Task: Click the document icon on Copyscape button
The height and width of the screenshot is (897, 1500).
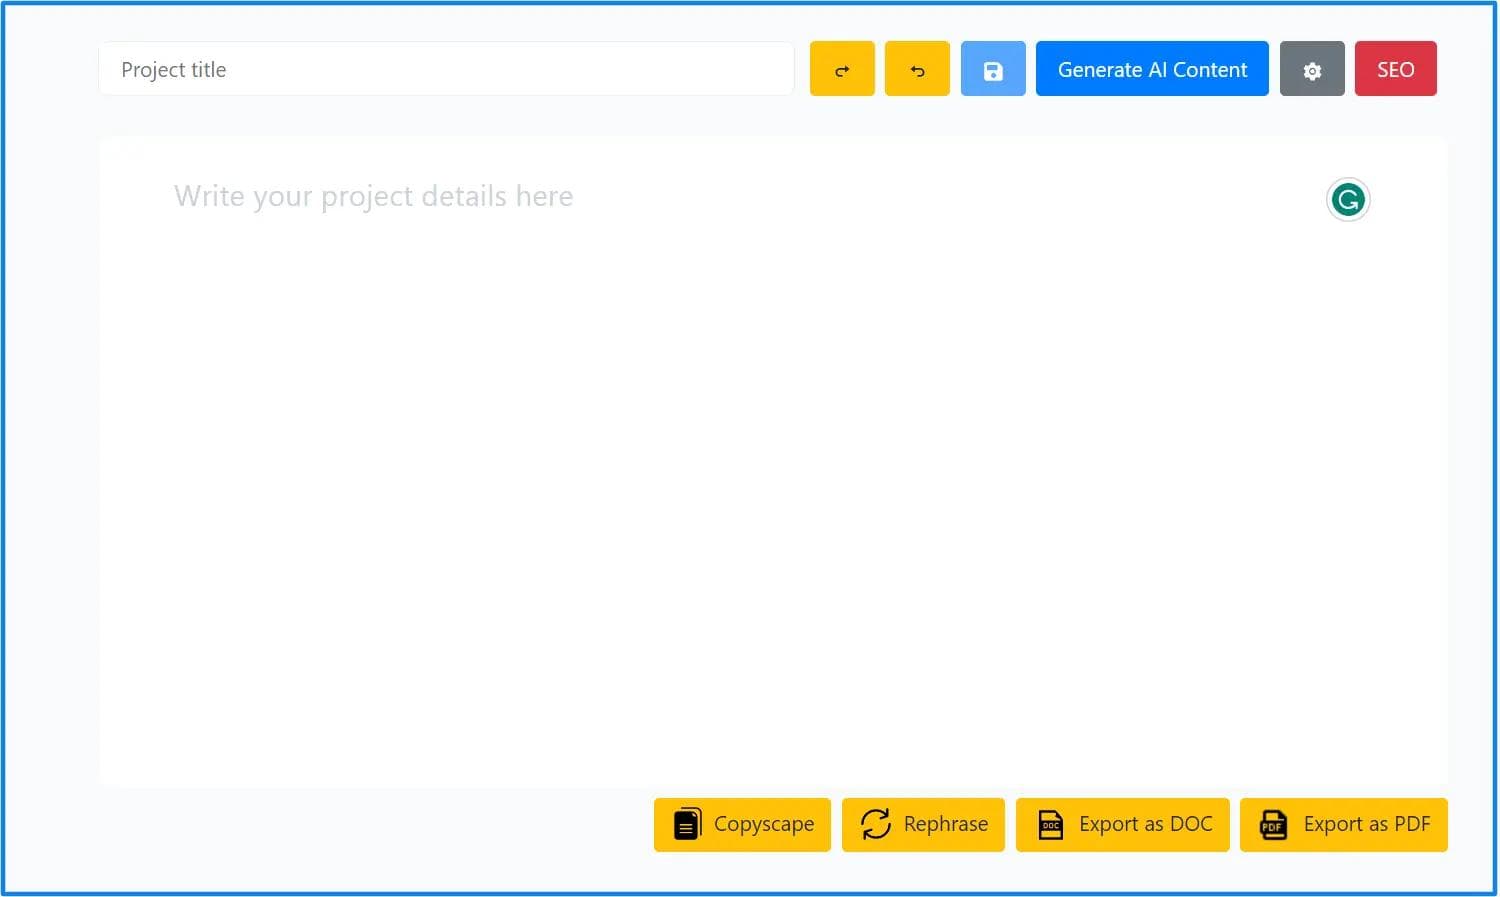Action: 687,824
